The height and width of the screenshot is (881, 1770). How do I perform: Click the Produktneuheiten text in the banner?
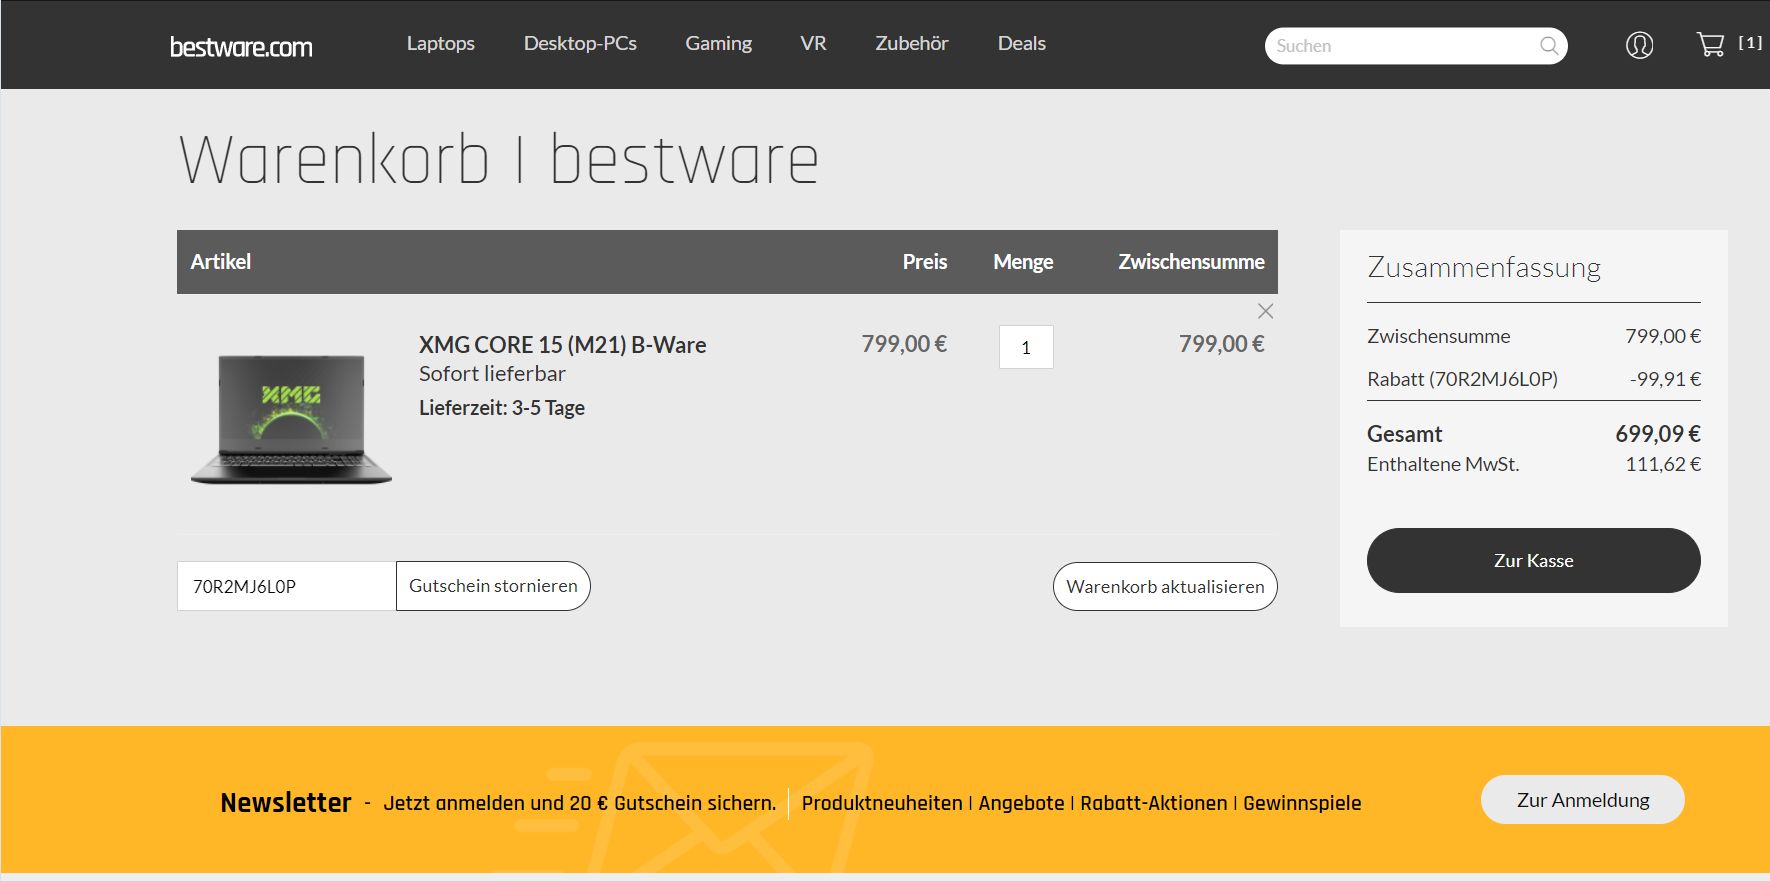[x=882, y=803]
